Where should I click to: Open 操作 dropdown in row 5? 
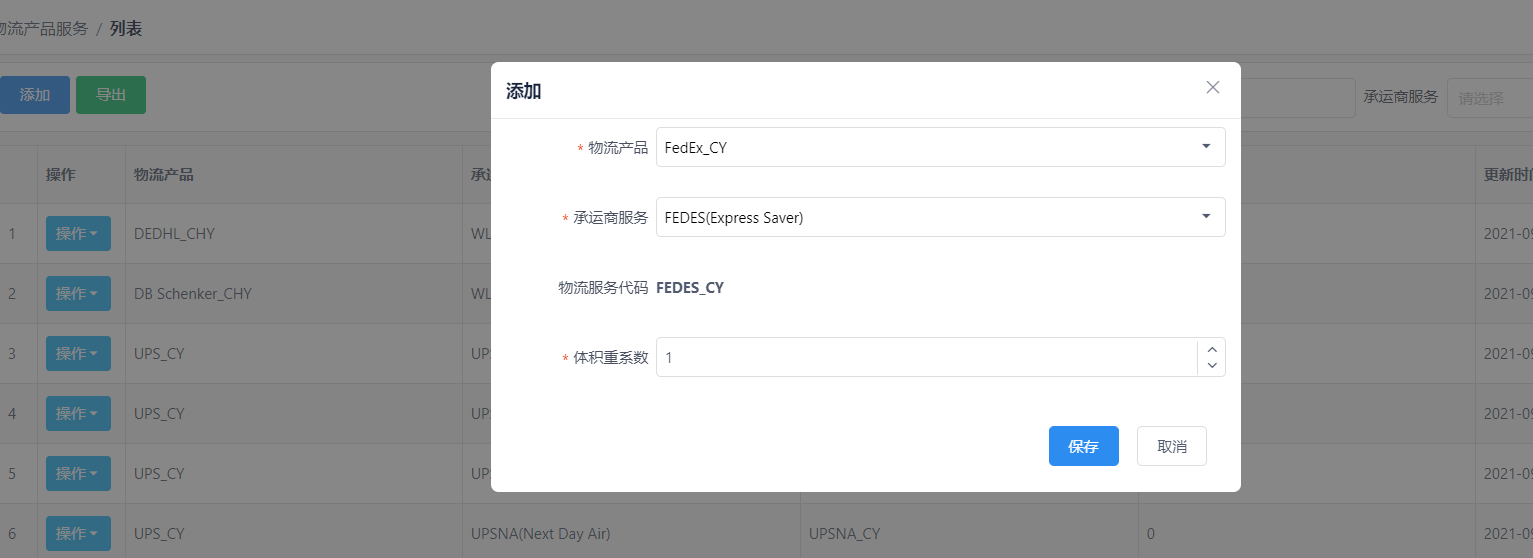coord(78,473)
